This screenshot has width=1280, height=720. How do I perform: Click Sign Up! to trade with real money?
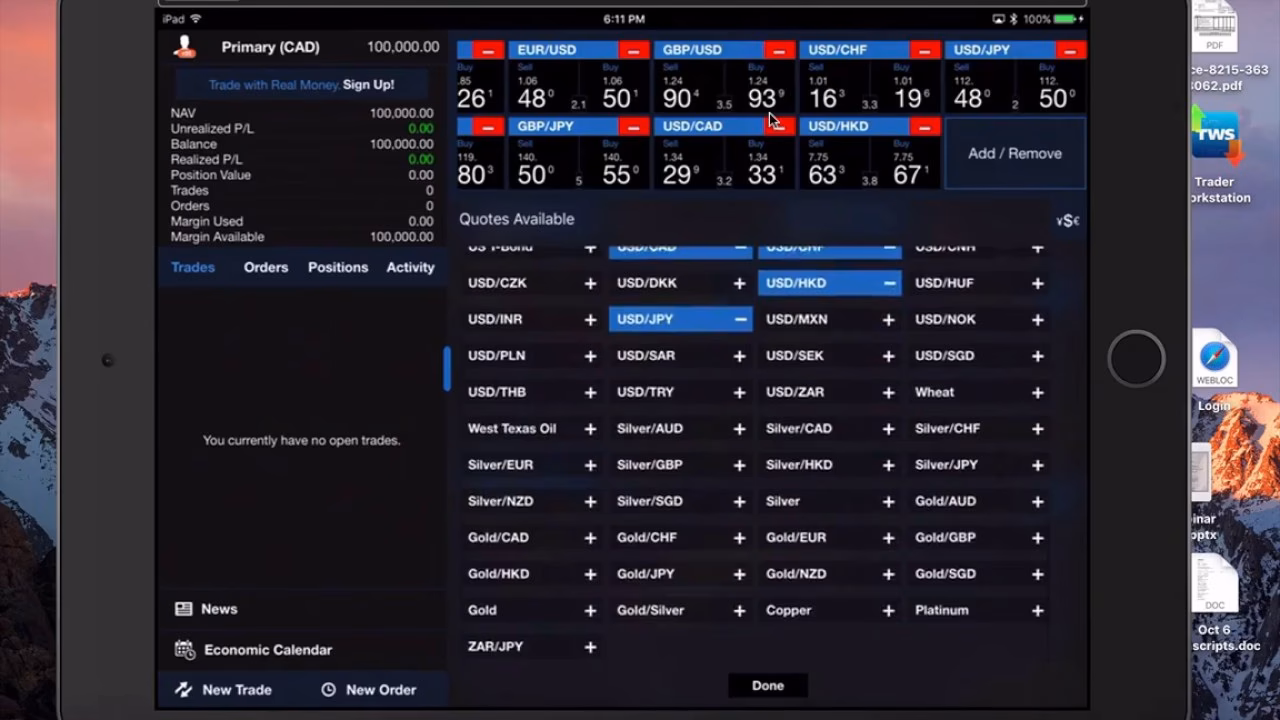(368, 85)
